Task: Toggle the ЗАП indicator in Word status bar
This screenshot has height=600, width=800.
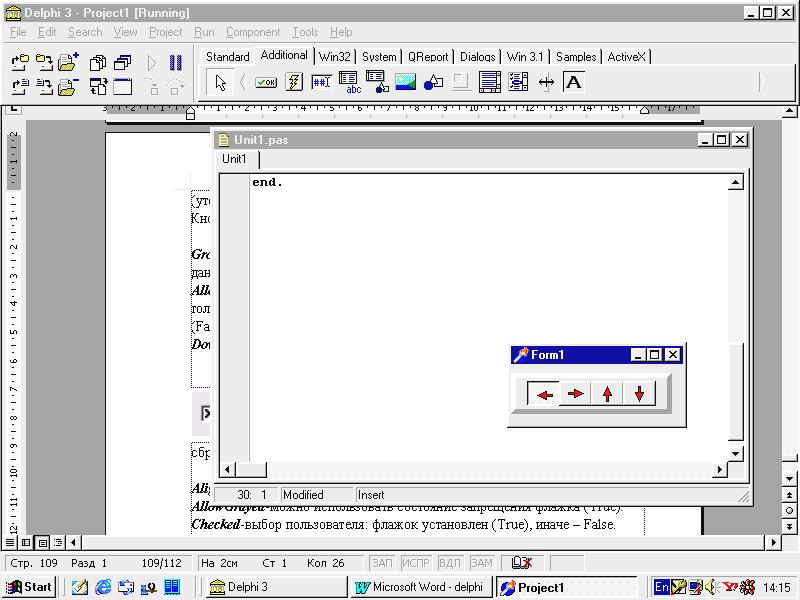Action: pyautogui.click(x=382, y=563)
